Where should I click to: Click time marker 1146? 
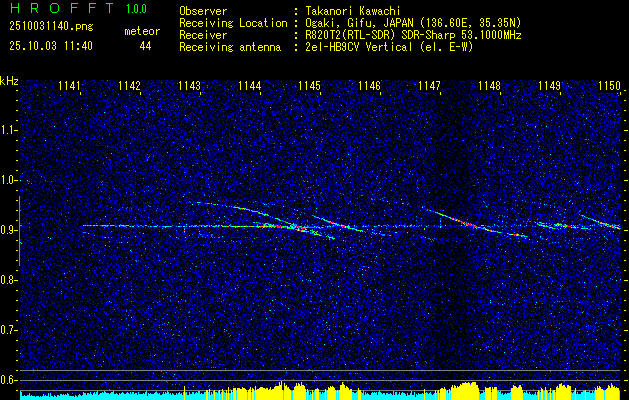tap(369, 85)
